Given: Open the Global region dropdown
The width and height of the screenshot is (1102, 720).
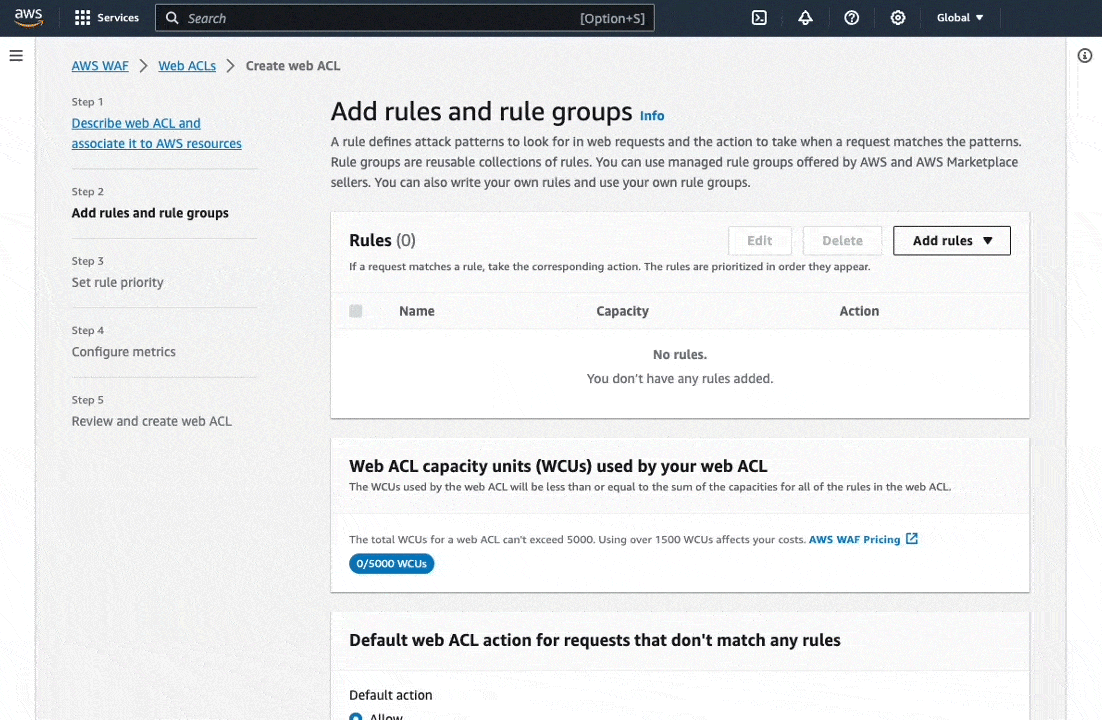Looking at the screenshot, I should click(x=959, y=18).
